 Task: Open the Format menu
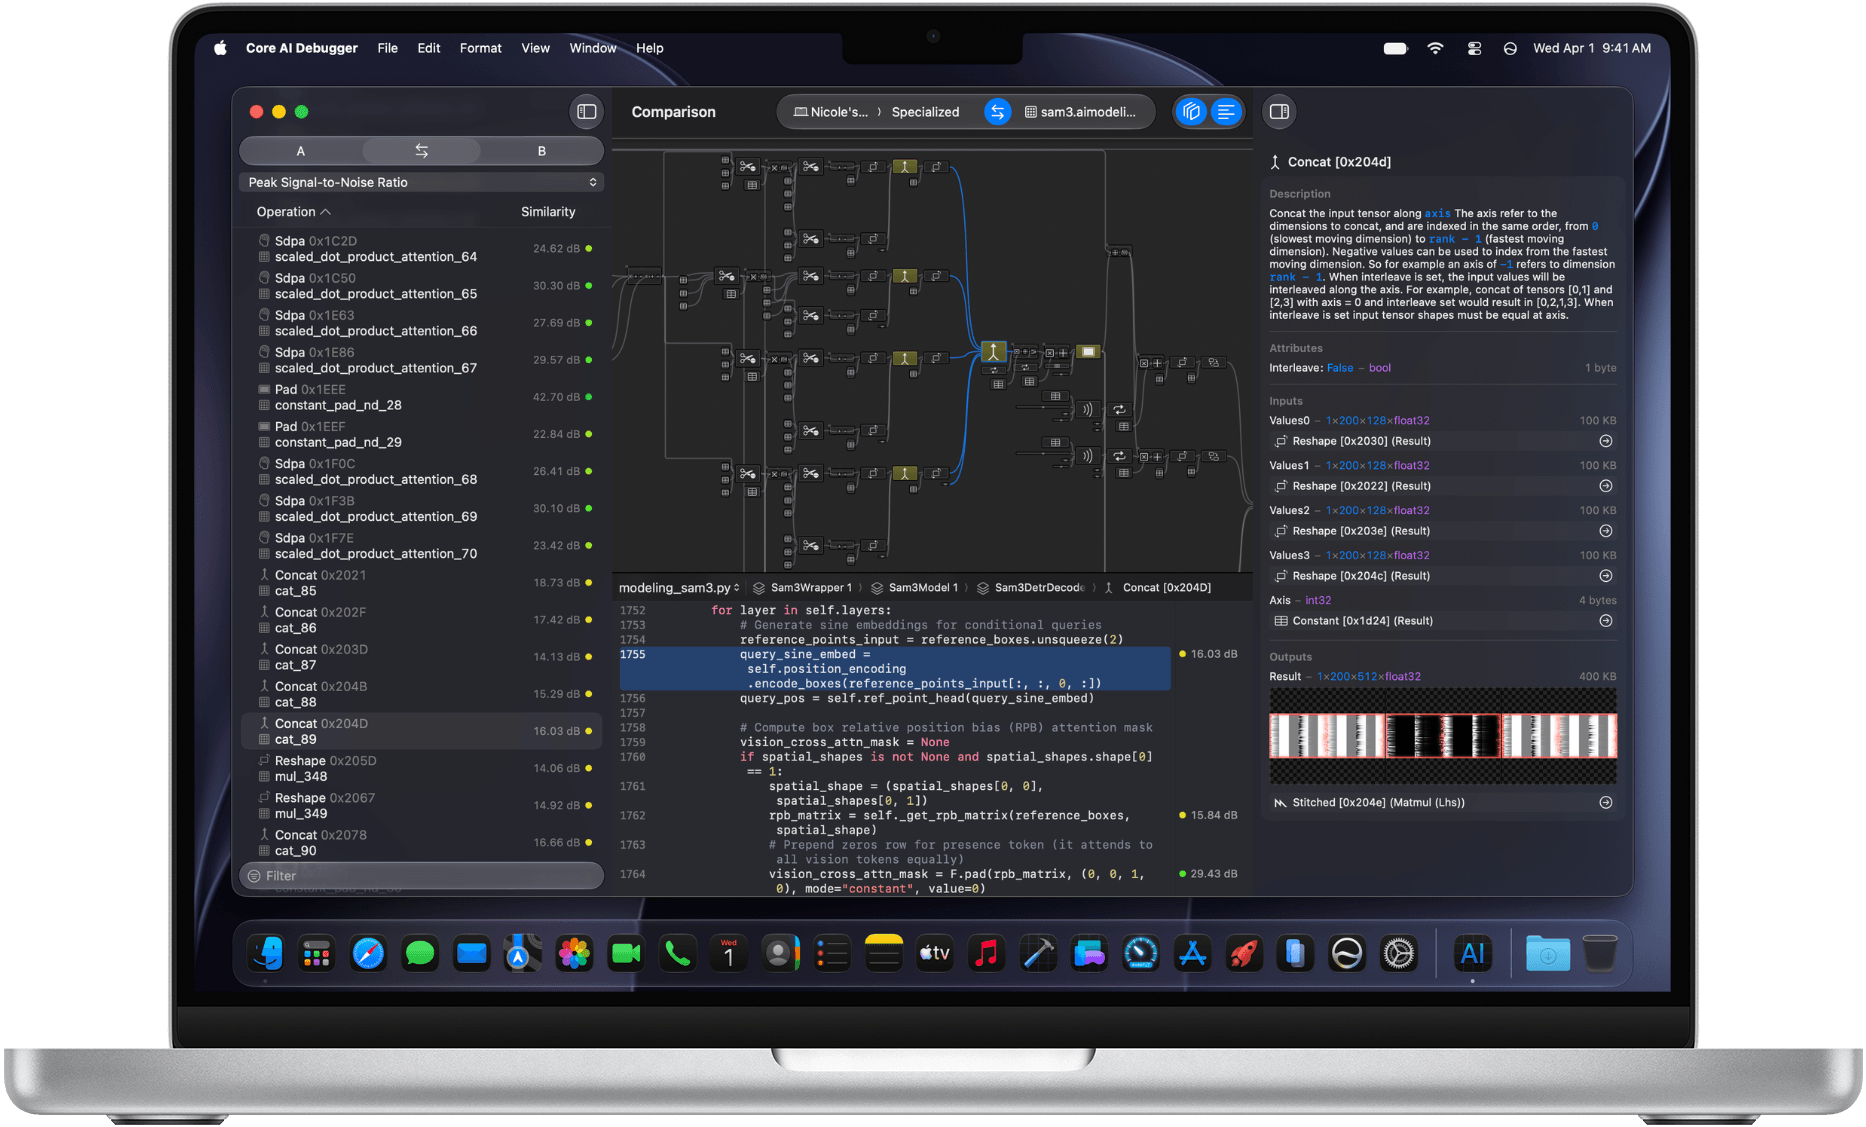(x=481, y=48)
